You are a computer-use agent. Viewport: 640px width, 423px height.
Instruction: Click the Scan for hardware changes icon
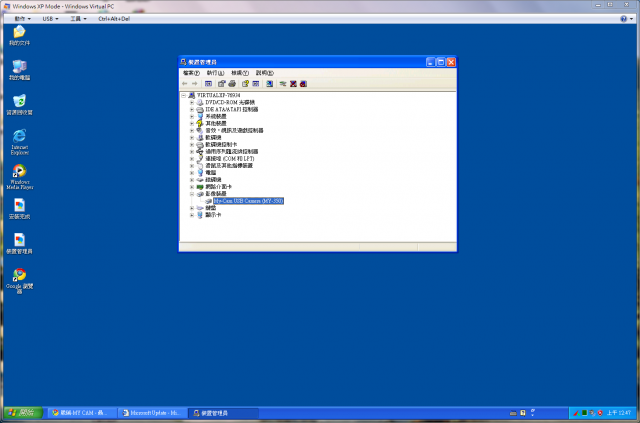tap(269, 84)
